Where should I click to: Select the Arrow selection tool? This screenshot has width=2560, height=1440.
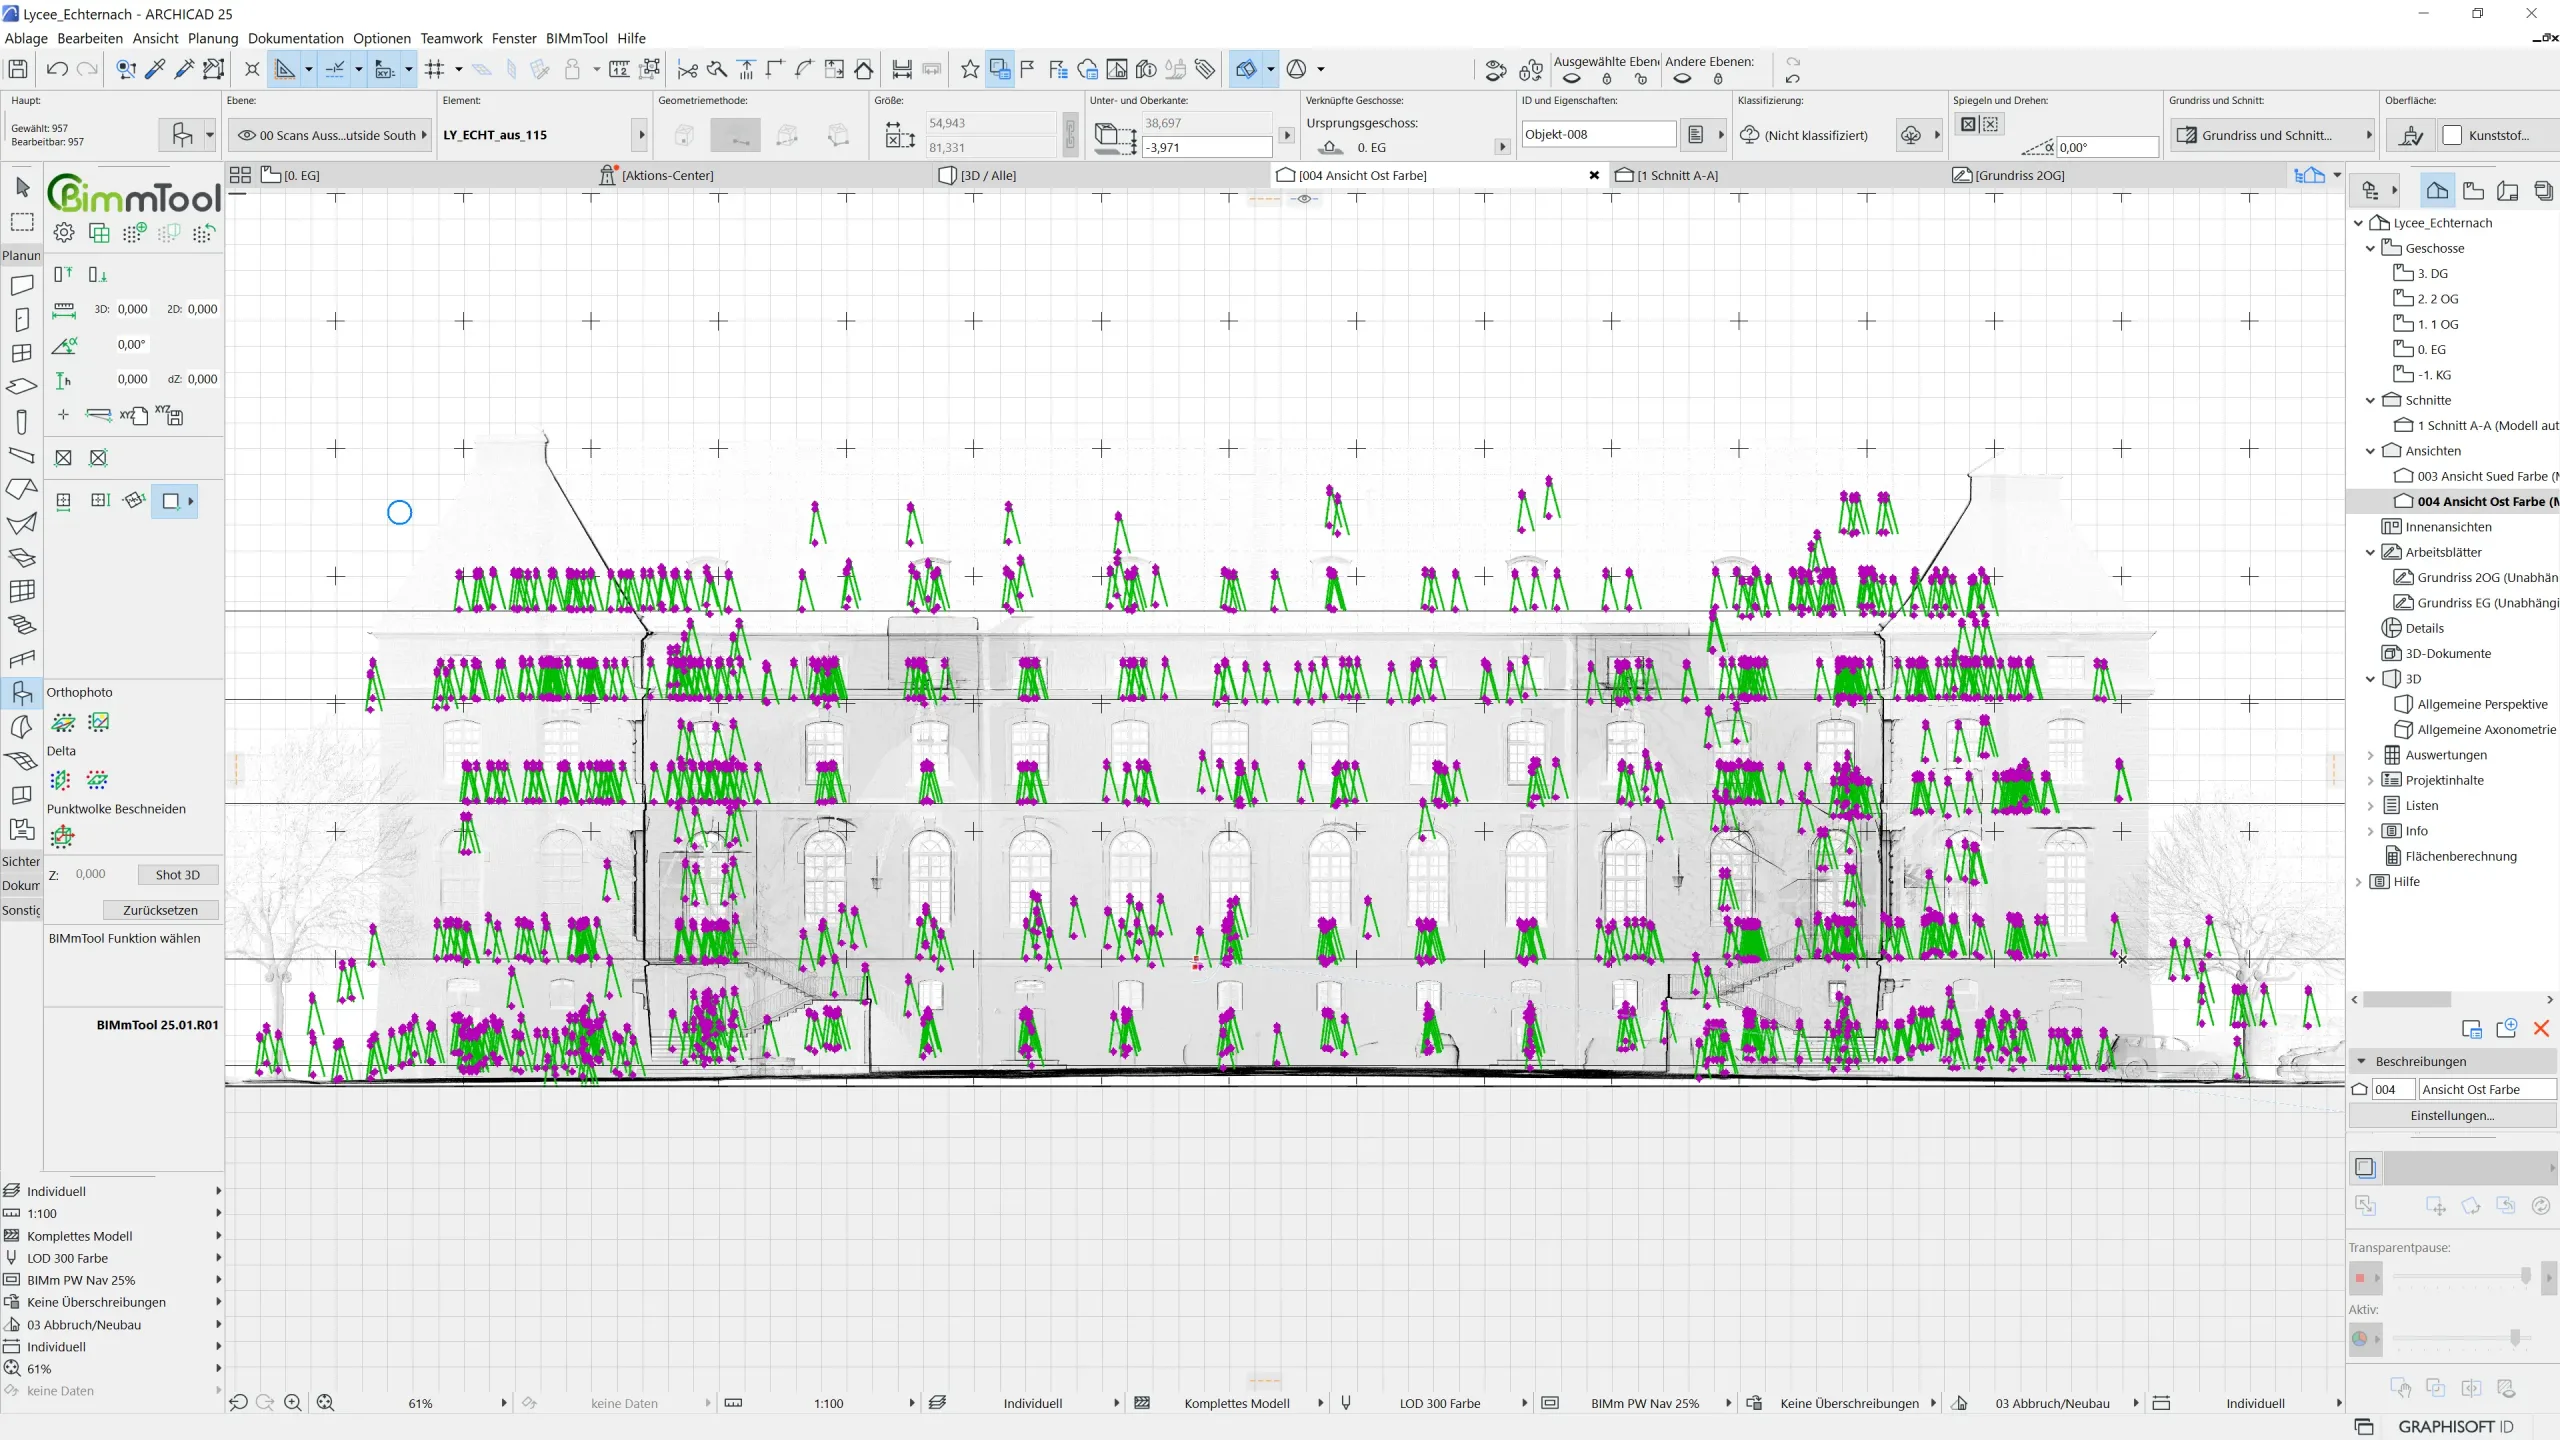click(x=22, y=187)
